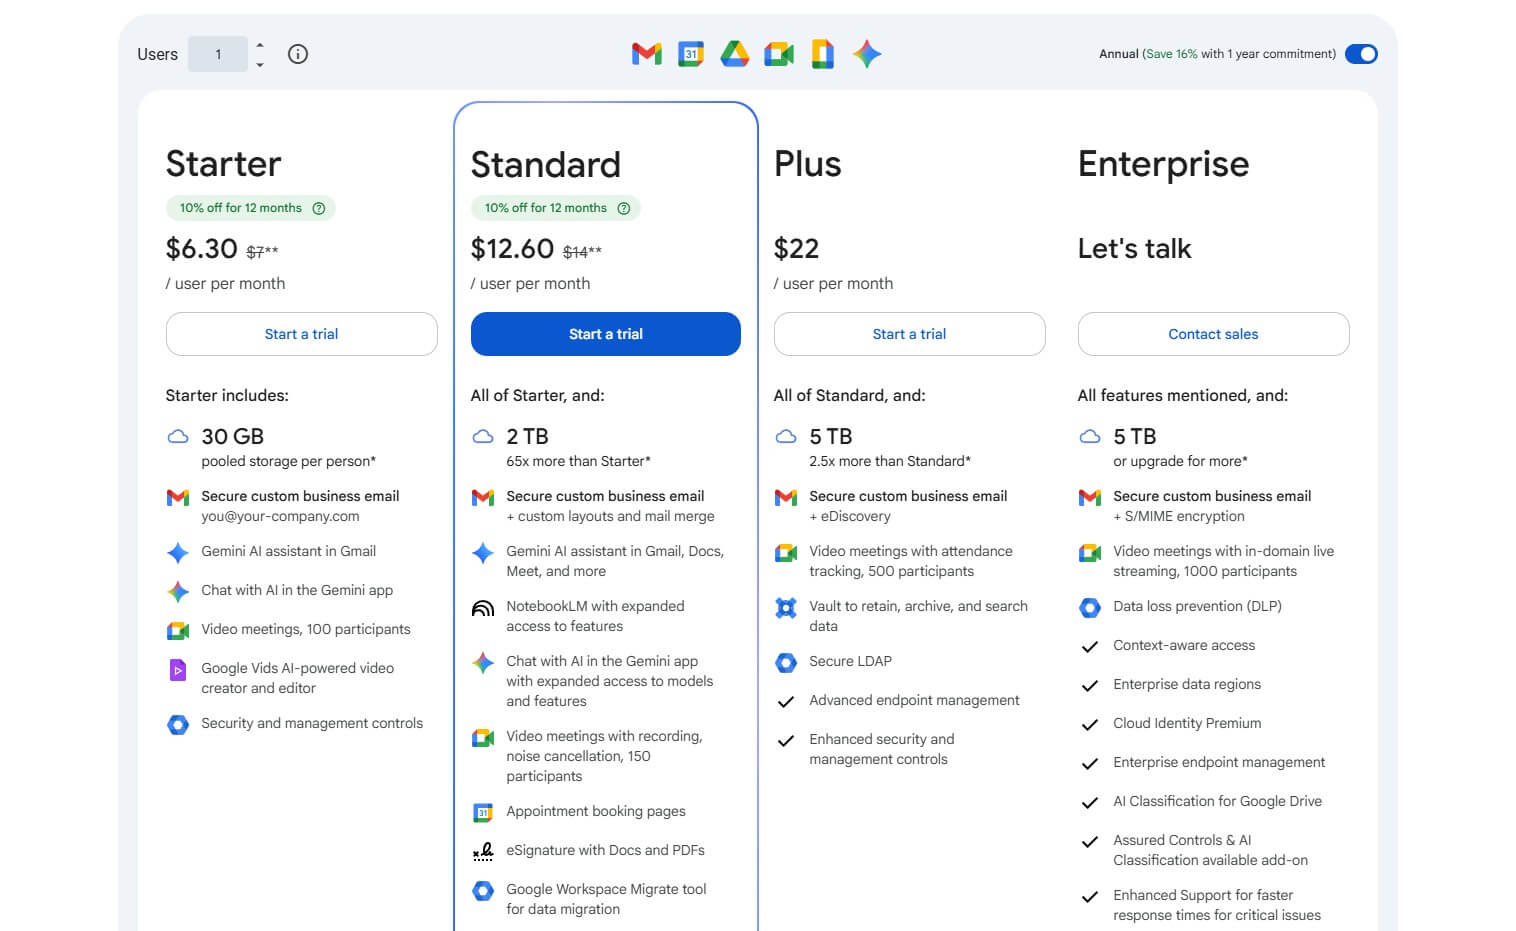Click Contact sales under Enterprise
The height and width of the screenshot is (931, 1516).
coord(1213,334)
